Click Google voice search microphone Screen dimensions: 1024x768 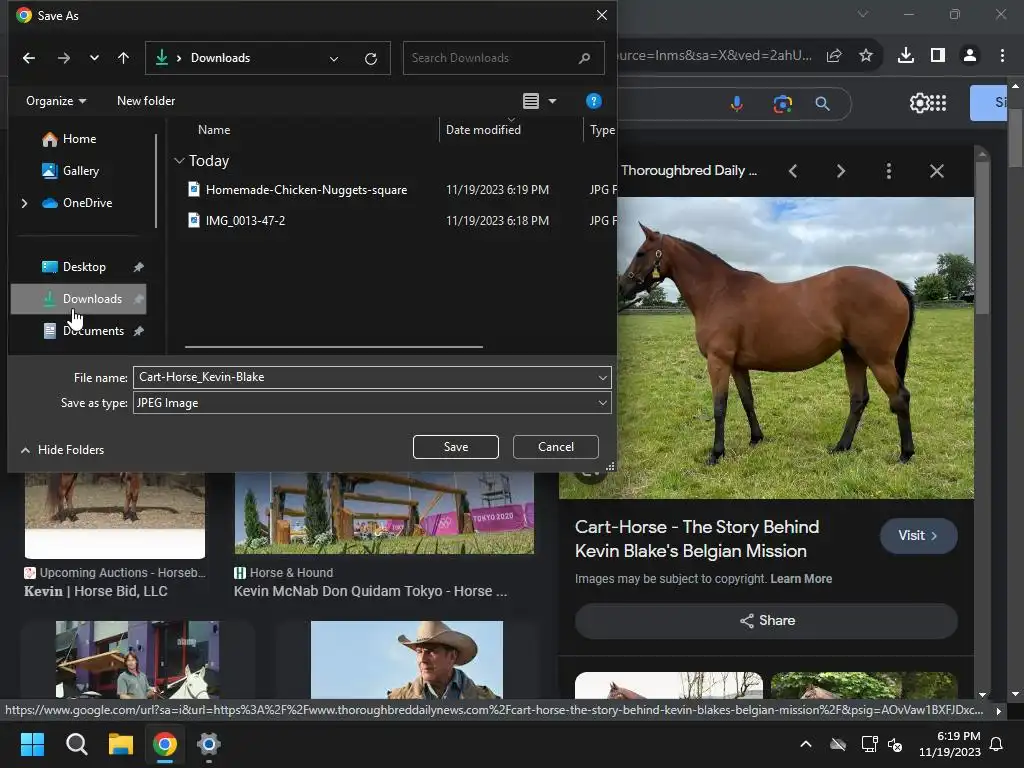[x=737, y=104]
